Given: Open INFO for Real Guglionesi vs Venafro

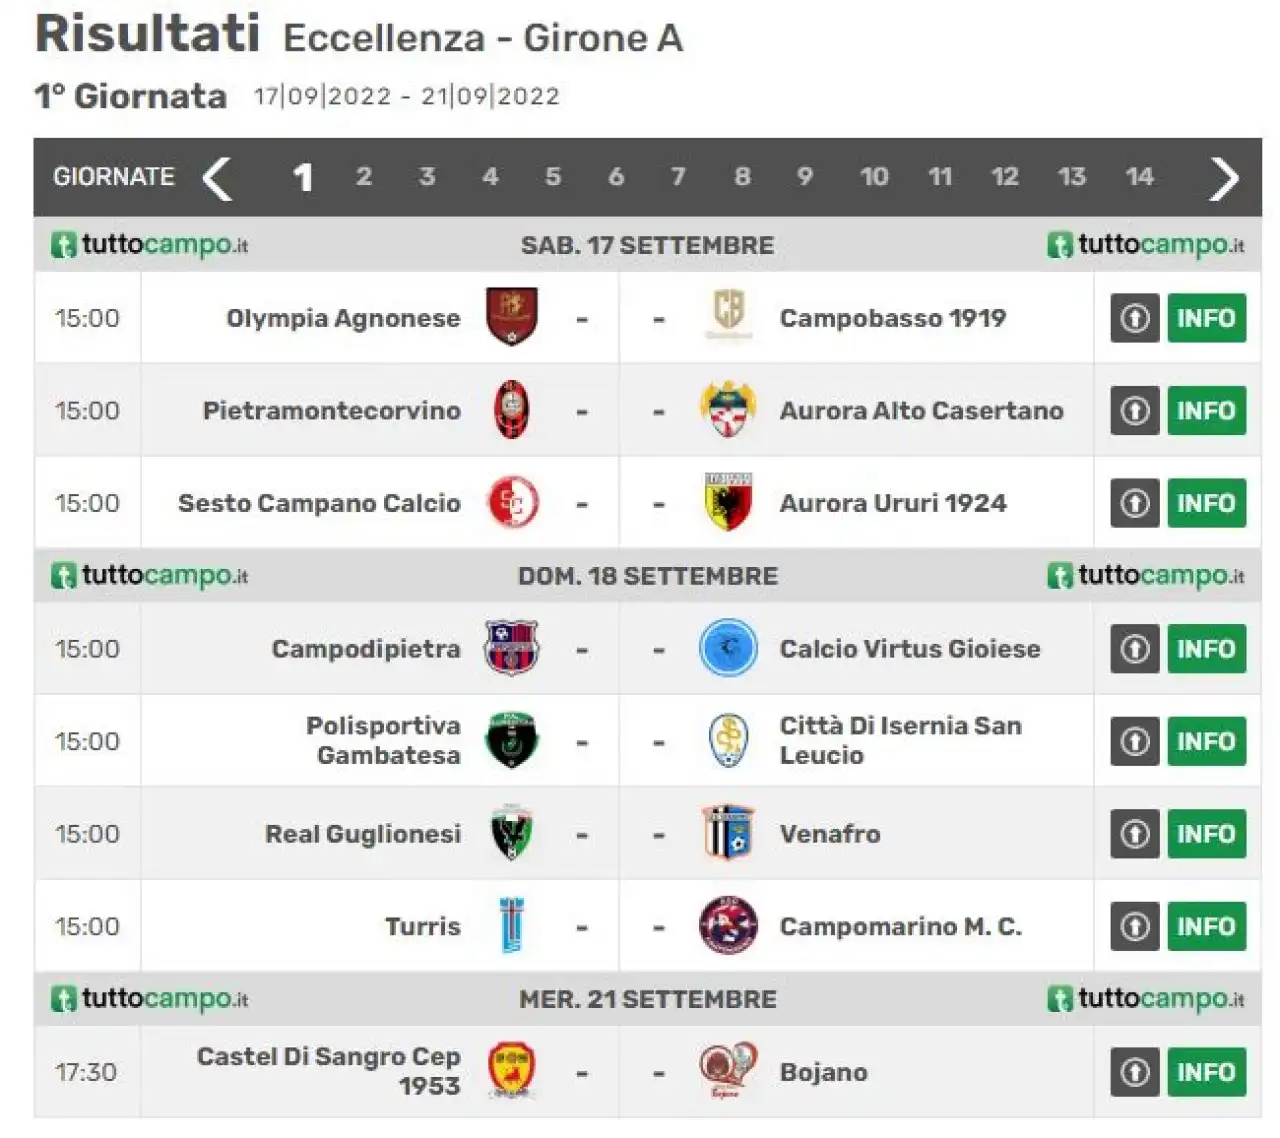Looking at the screenshot, I should pyautogui.click(x=1206, y=833).
